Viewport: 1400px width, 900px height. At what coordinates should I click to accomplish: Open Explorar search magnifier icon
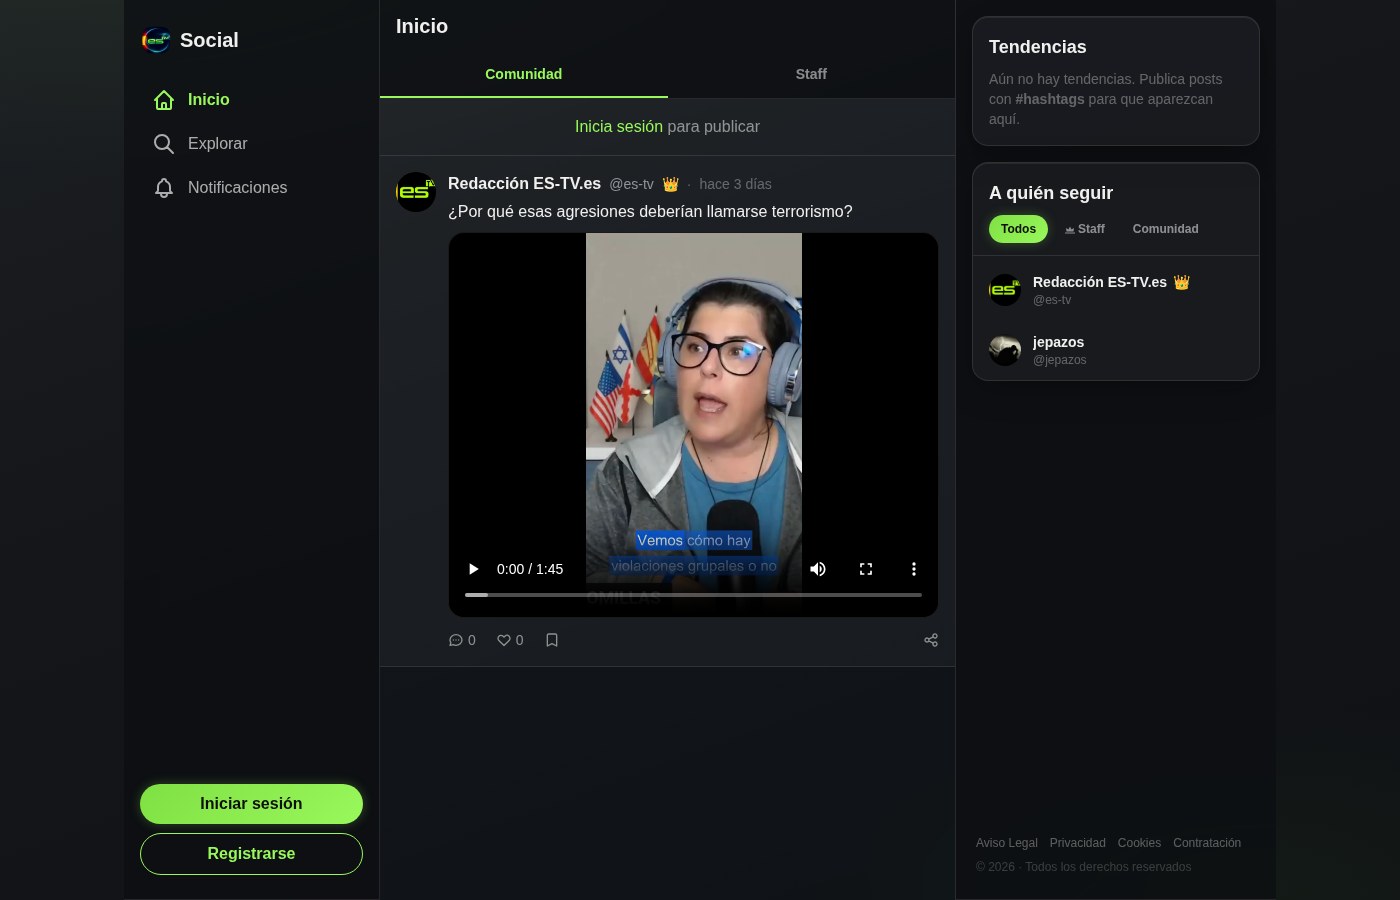pos(164,144)
